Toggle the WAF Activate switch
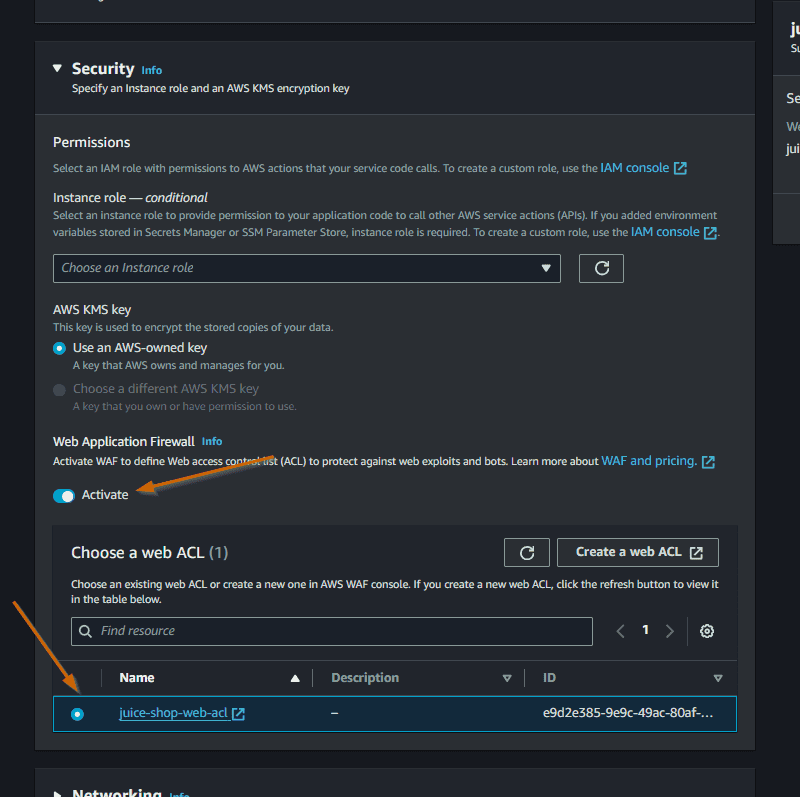The image size is (800, 797). click(64, 495)
